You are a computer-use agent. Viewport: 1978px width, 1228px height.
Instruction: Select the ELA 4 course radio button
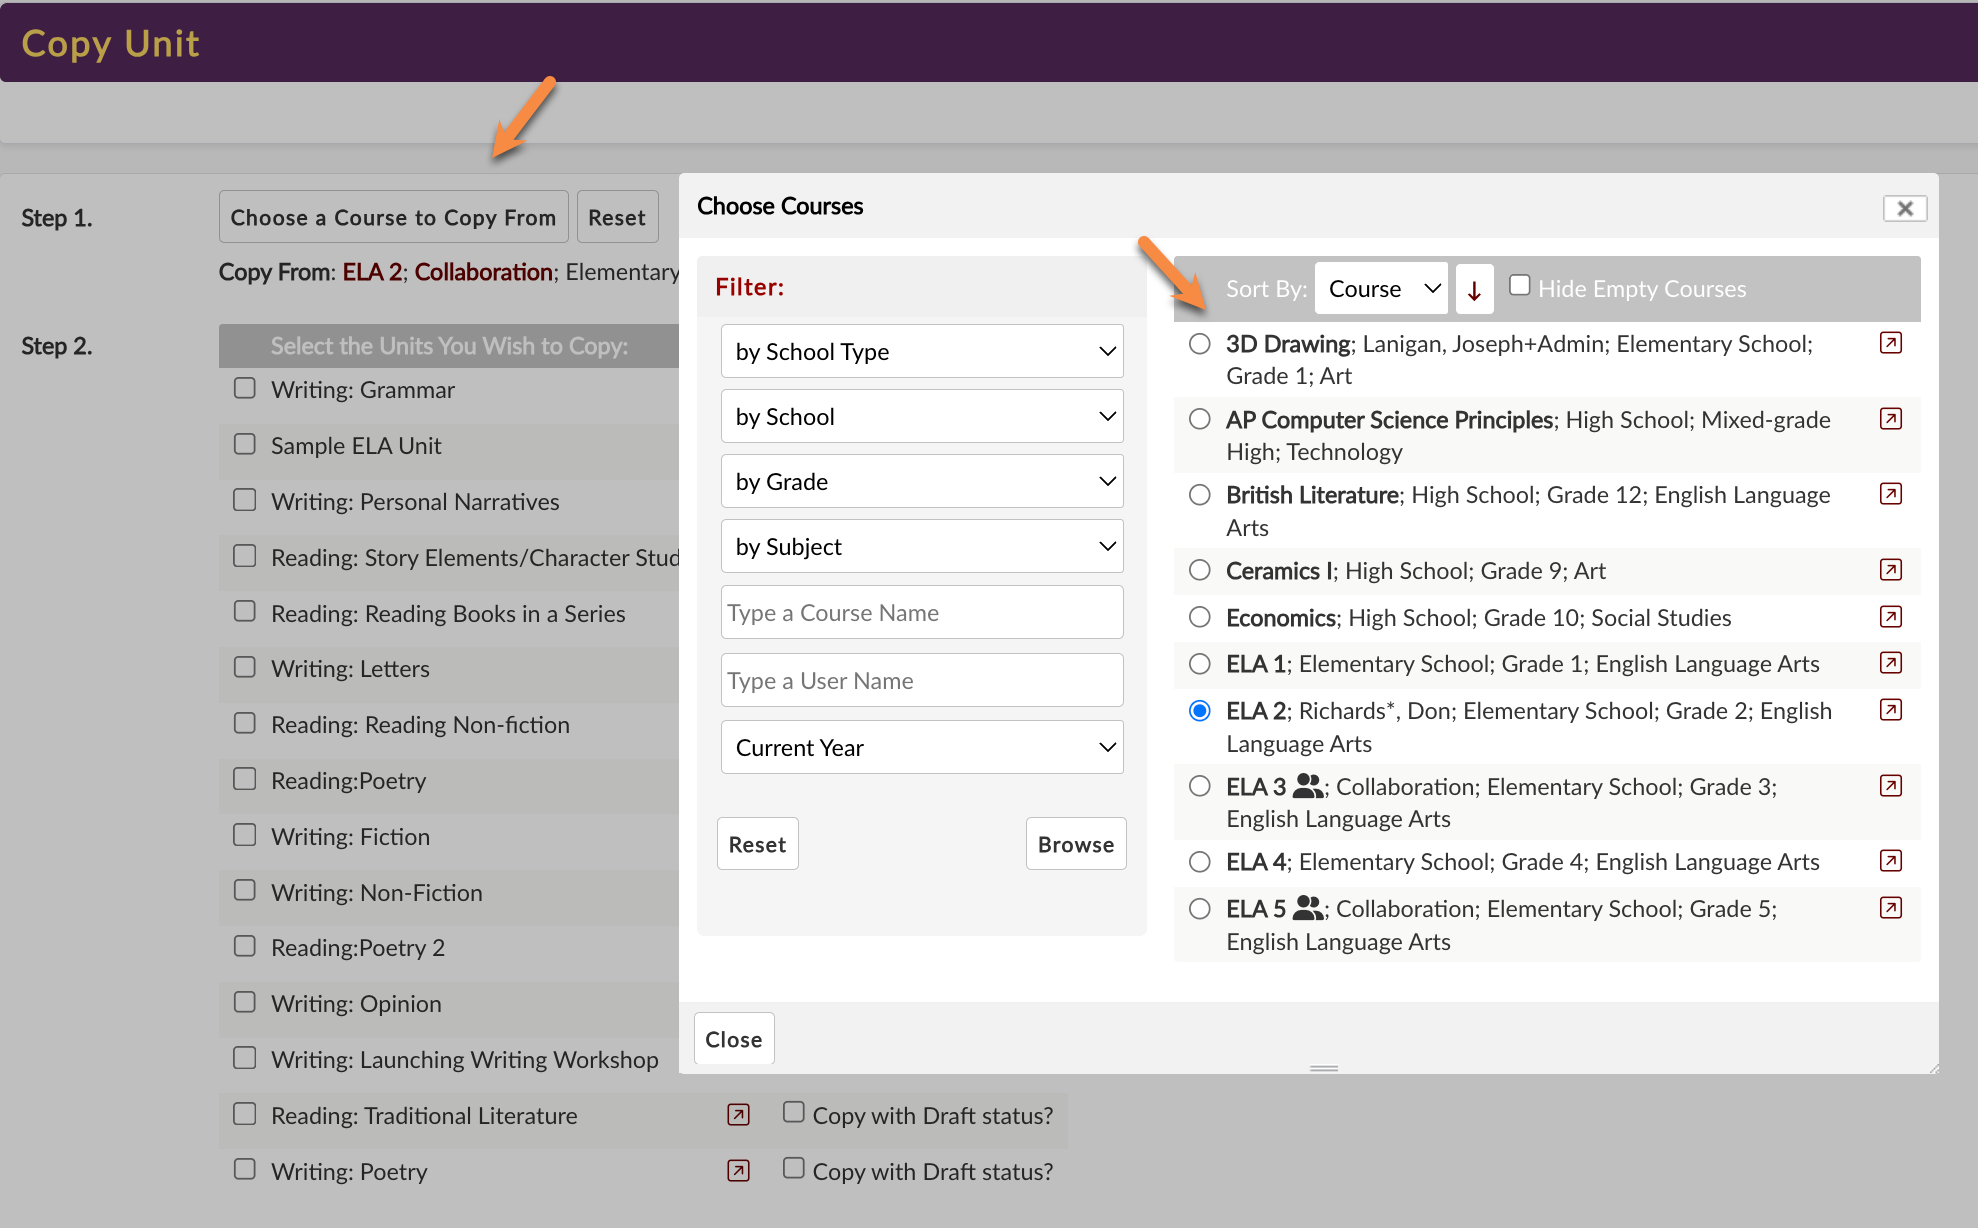click(1199, 862)
